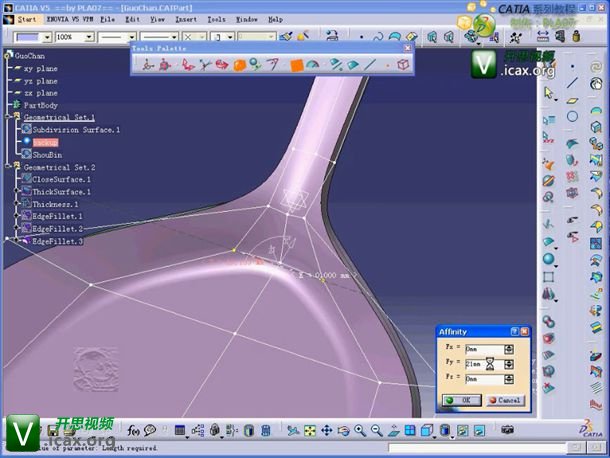Expand Geometrical Set.1 tree node
The width and height of the screenshot is (610, 458).
(7, 118)
